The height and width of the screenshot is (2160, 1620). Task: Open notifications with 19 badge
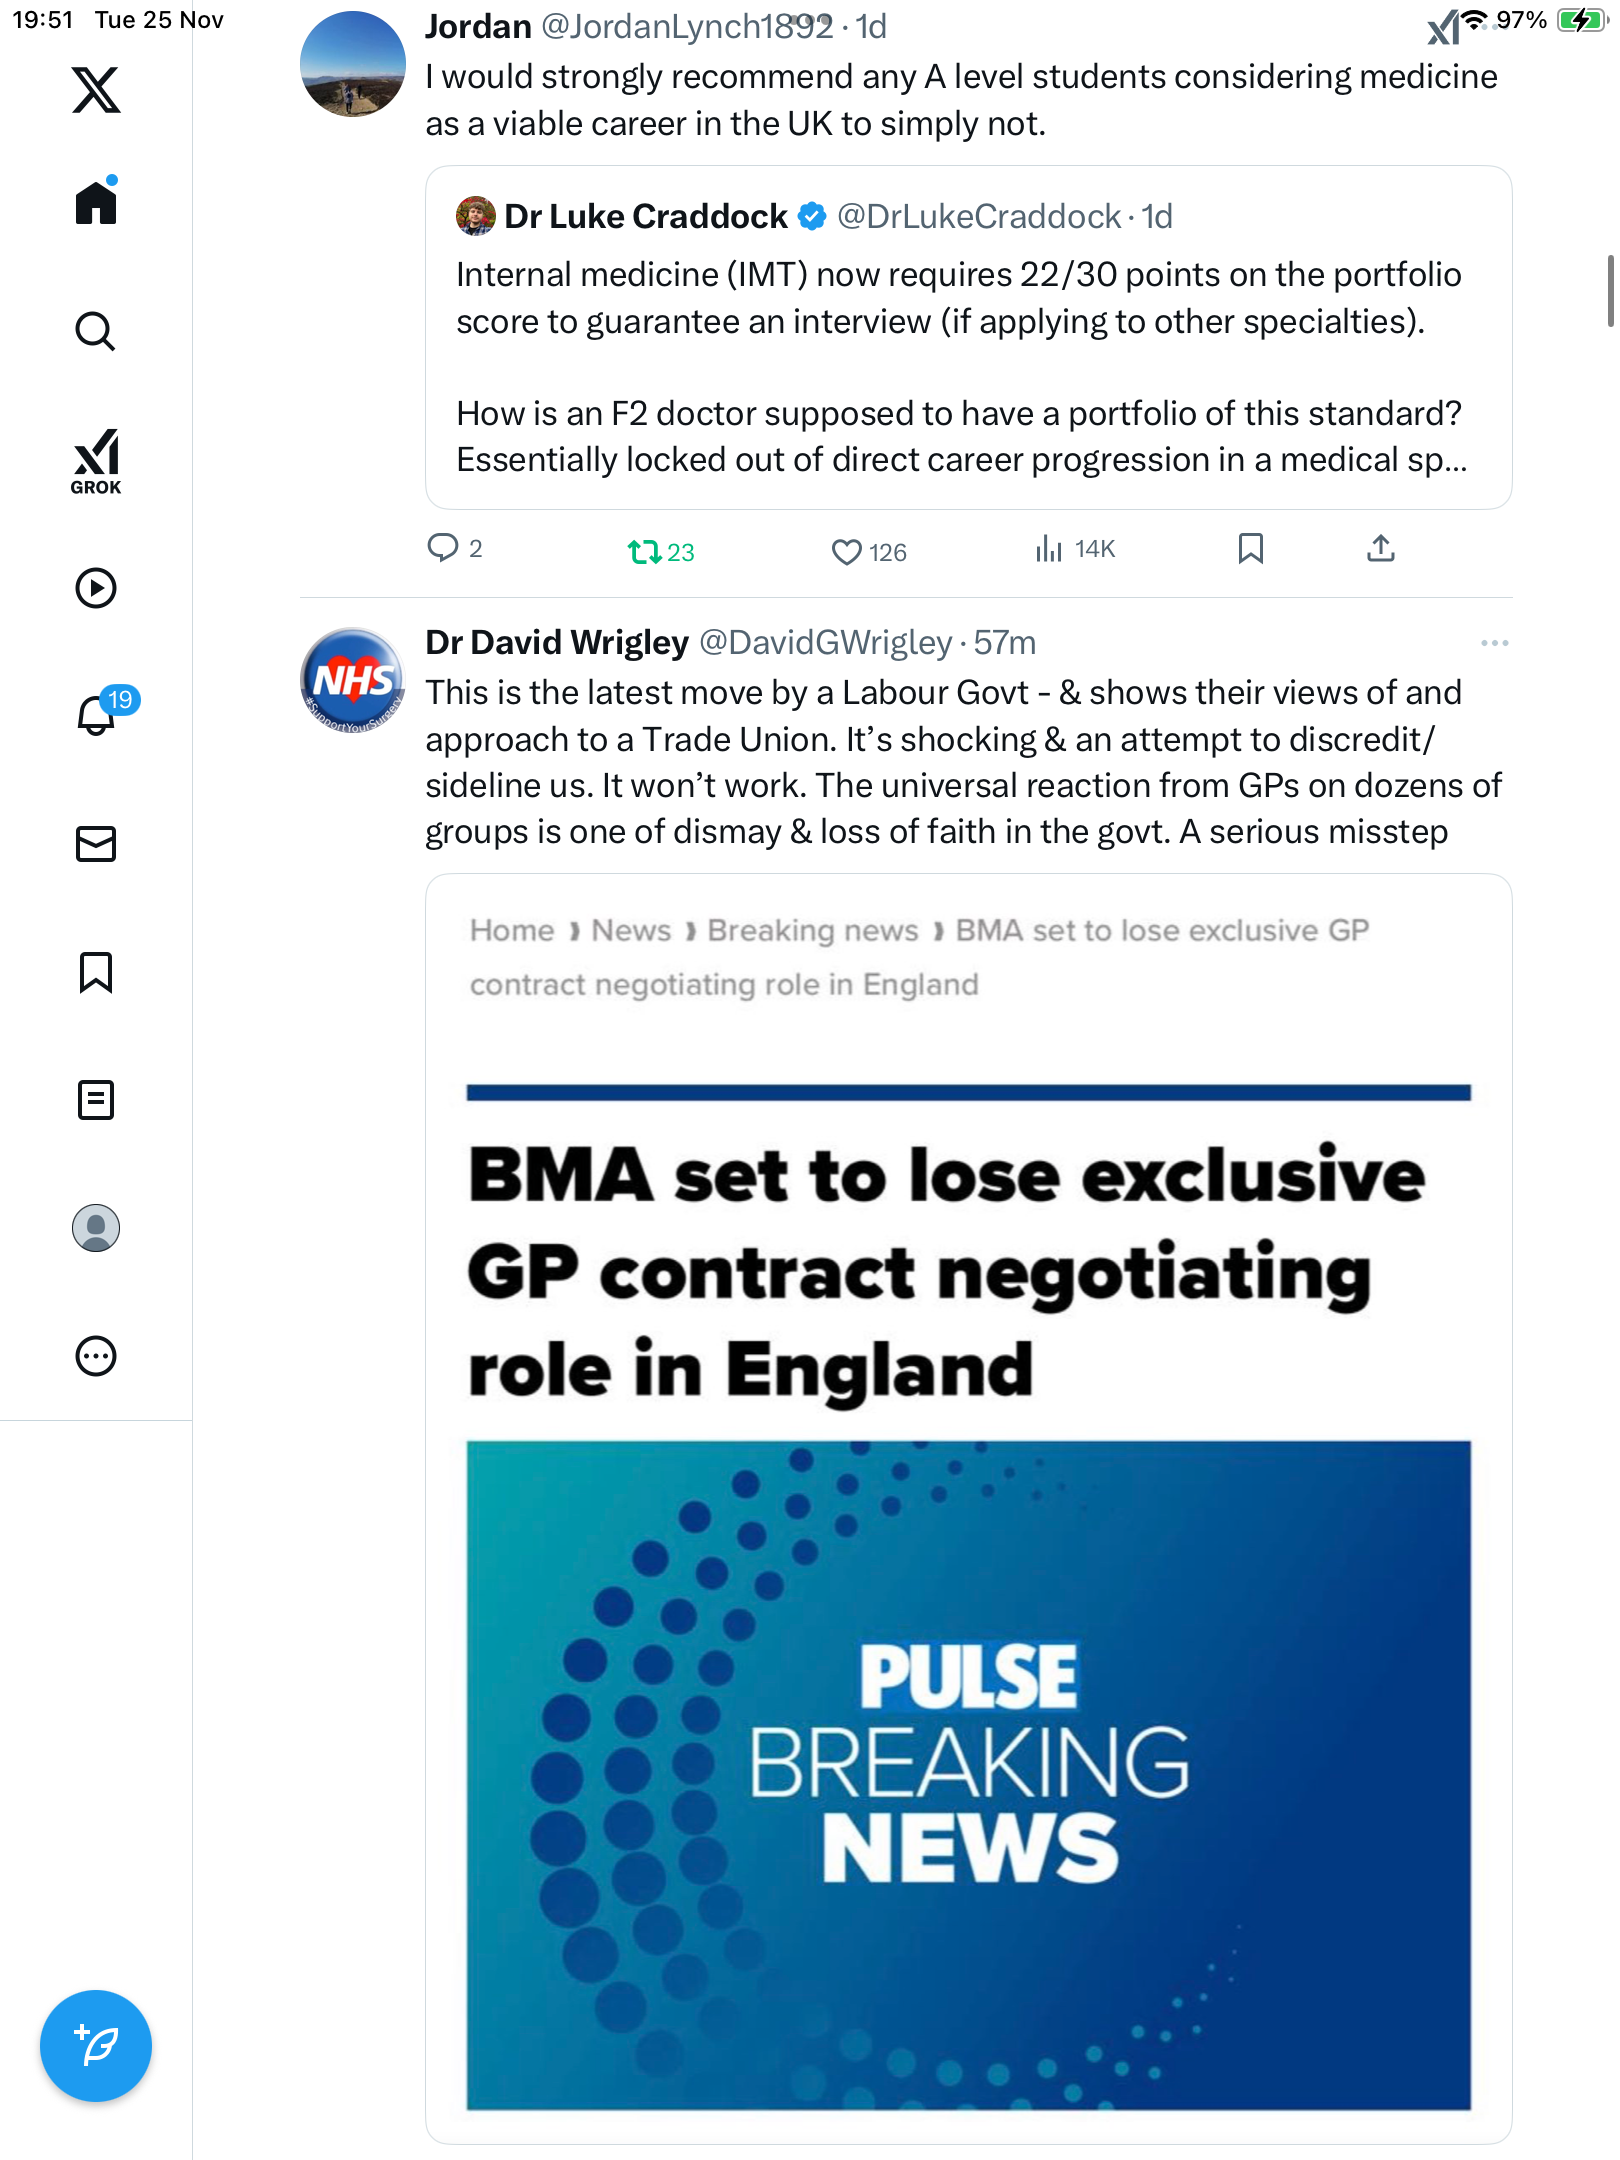tap(96, 715)
